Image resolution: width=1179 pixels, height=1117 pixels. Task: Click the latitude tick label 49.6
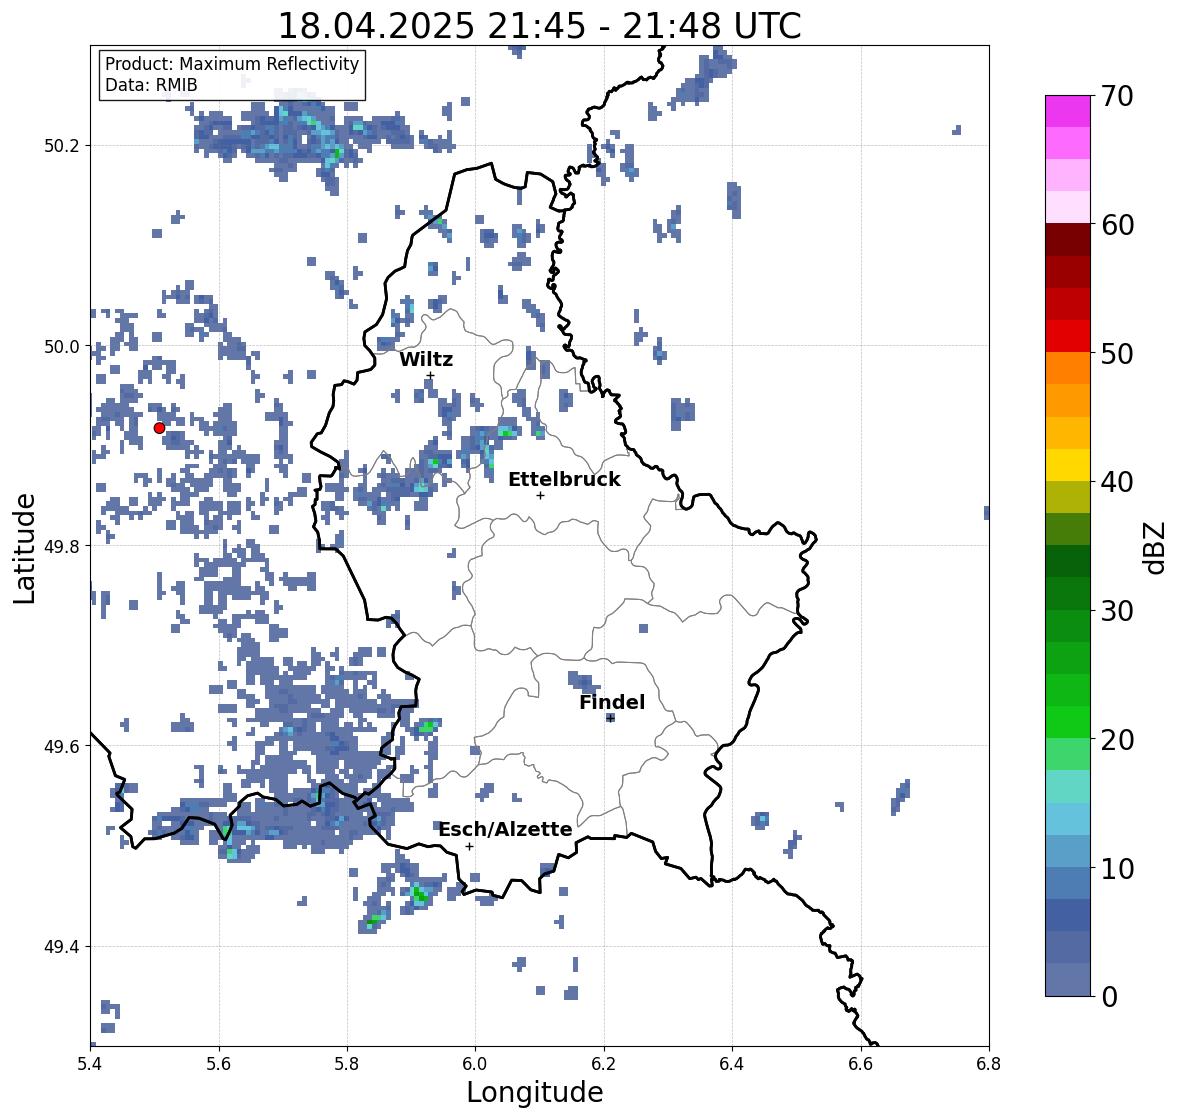[x=62, y=746]
